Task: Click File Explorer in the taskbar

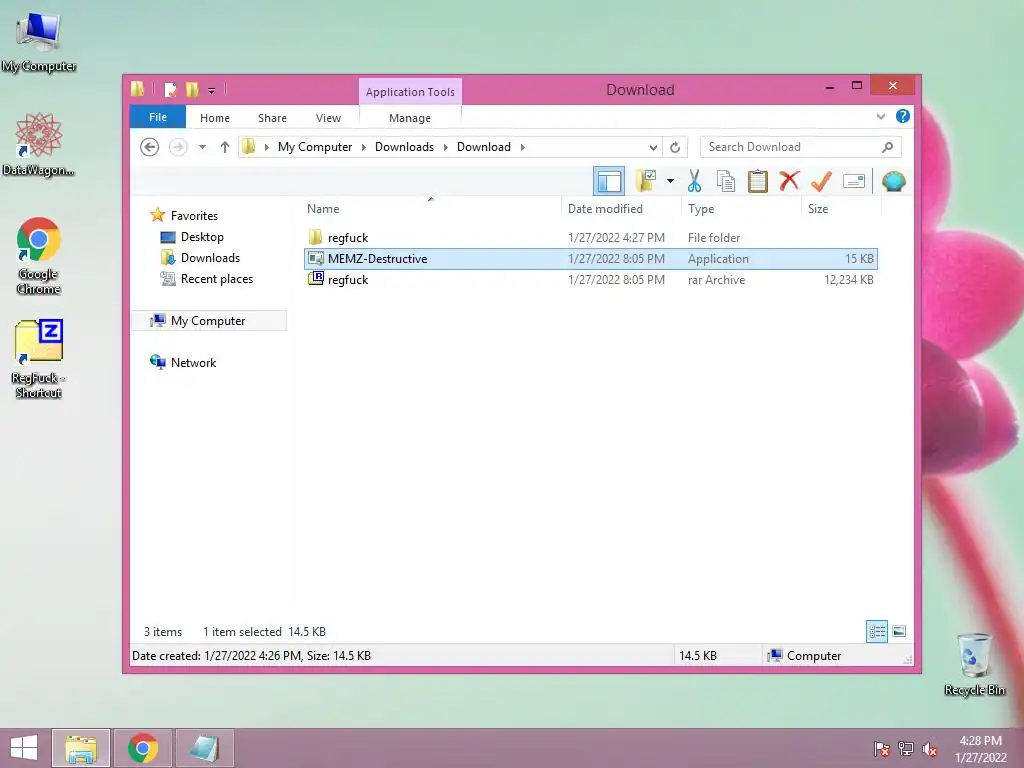Action: click(x=81, y=748)
